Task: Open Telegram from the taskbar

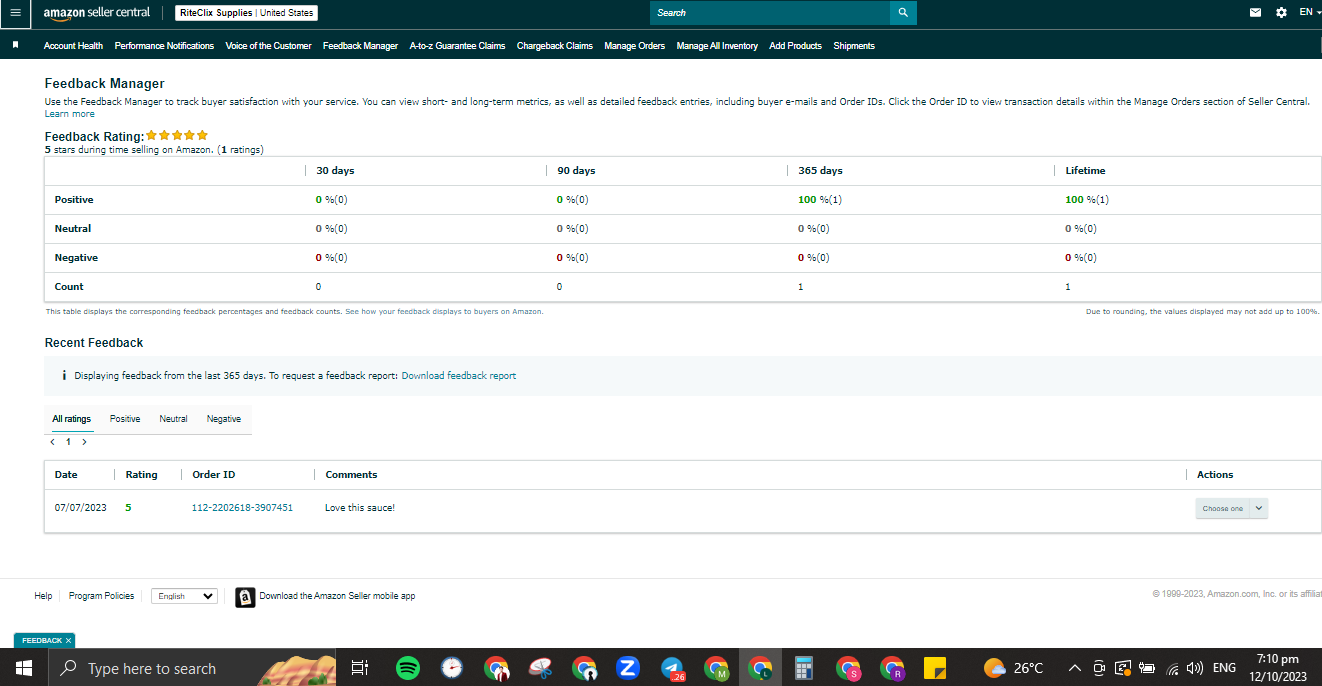Action: coord(672,668)
